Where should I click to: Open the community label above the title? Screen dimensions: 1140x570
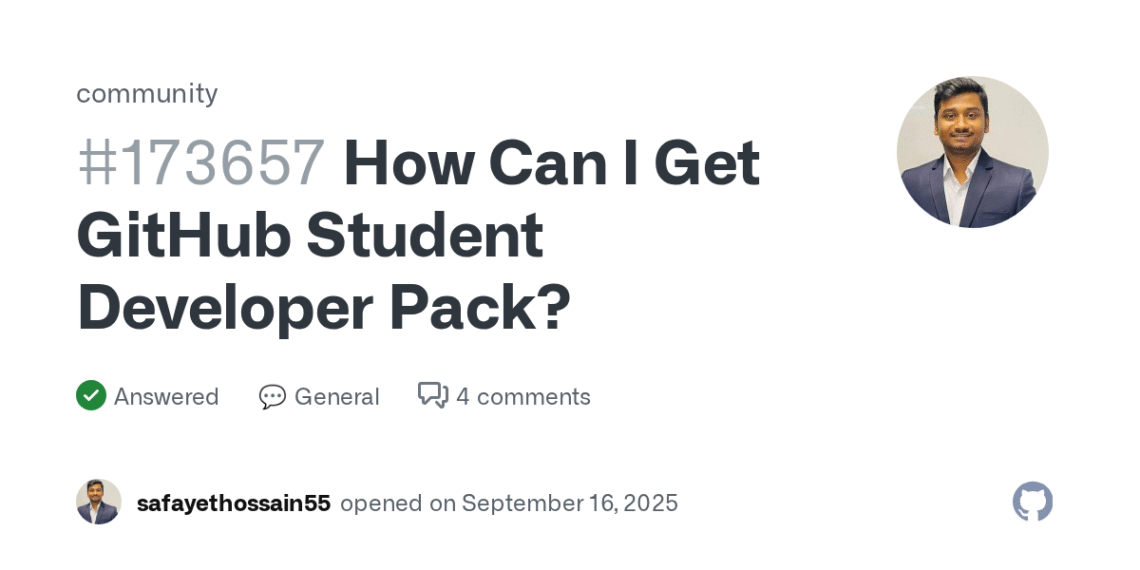[147, 94]
